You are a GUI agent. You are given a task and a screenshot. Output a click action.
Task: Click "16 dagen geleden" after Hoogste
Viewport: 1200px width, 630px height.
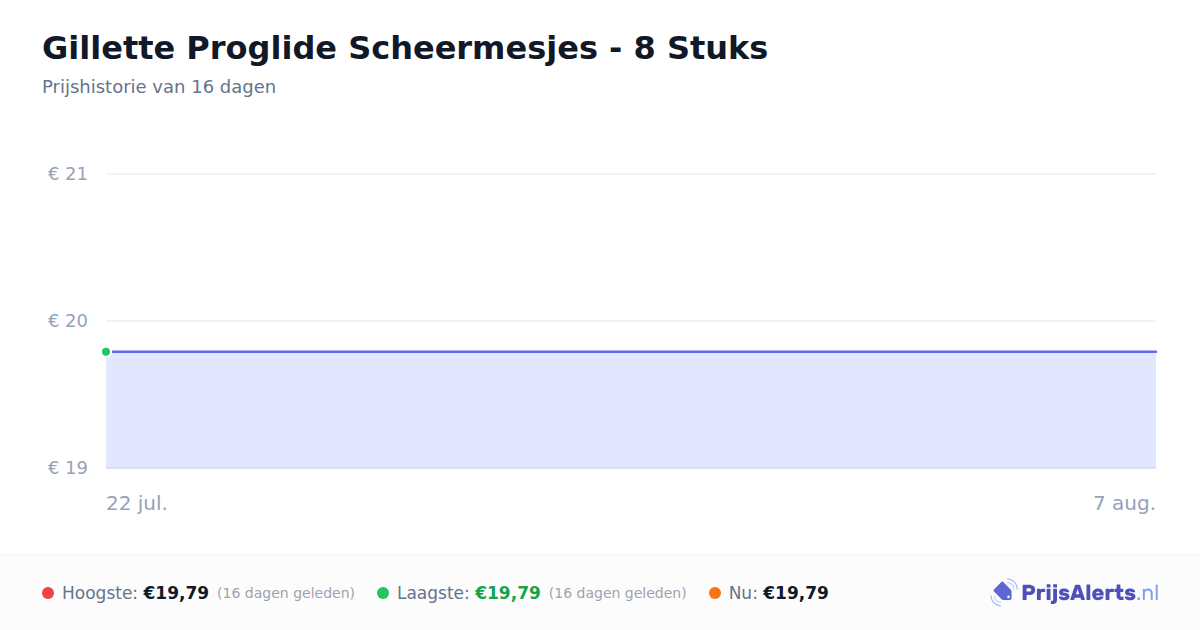pos(286,593)
